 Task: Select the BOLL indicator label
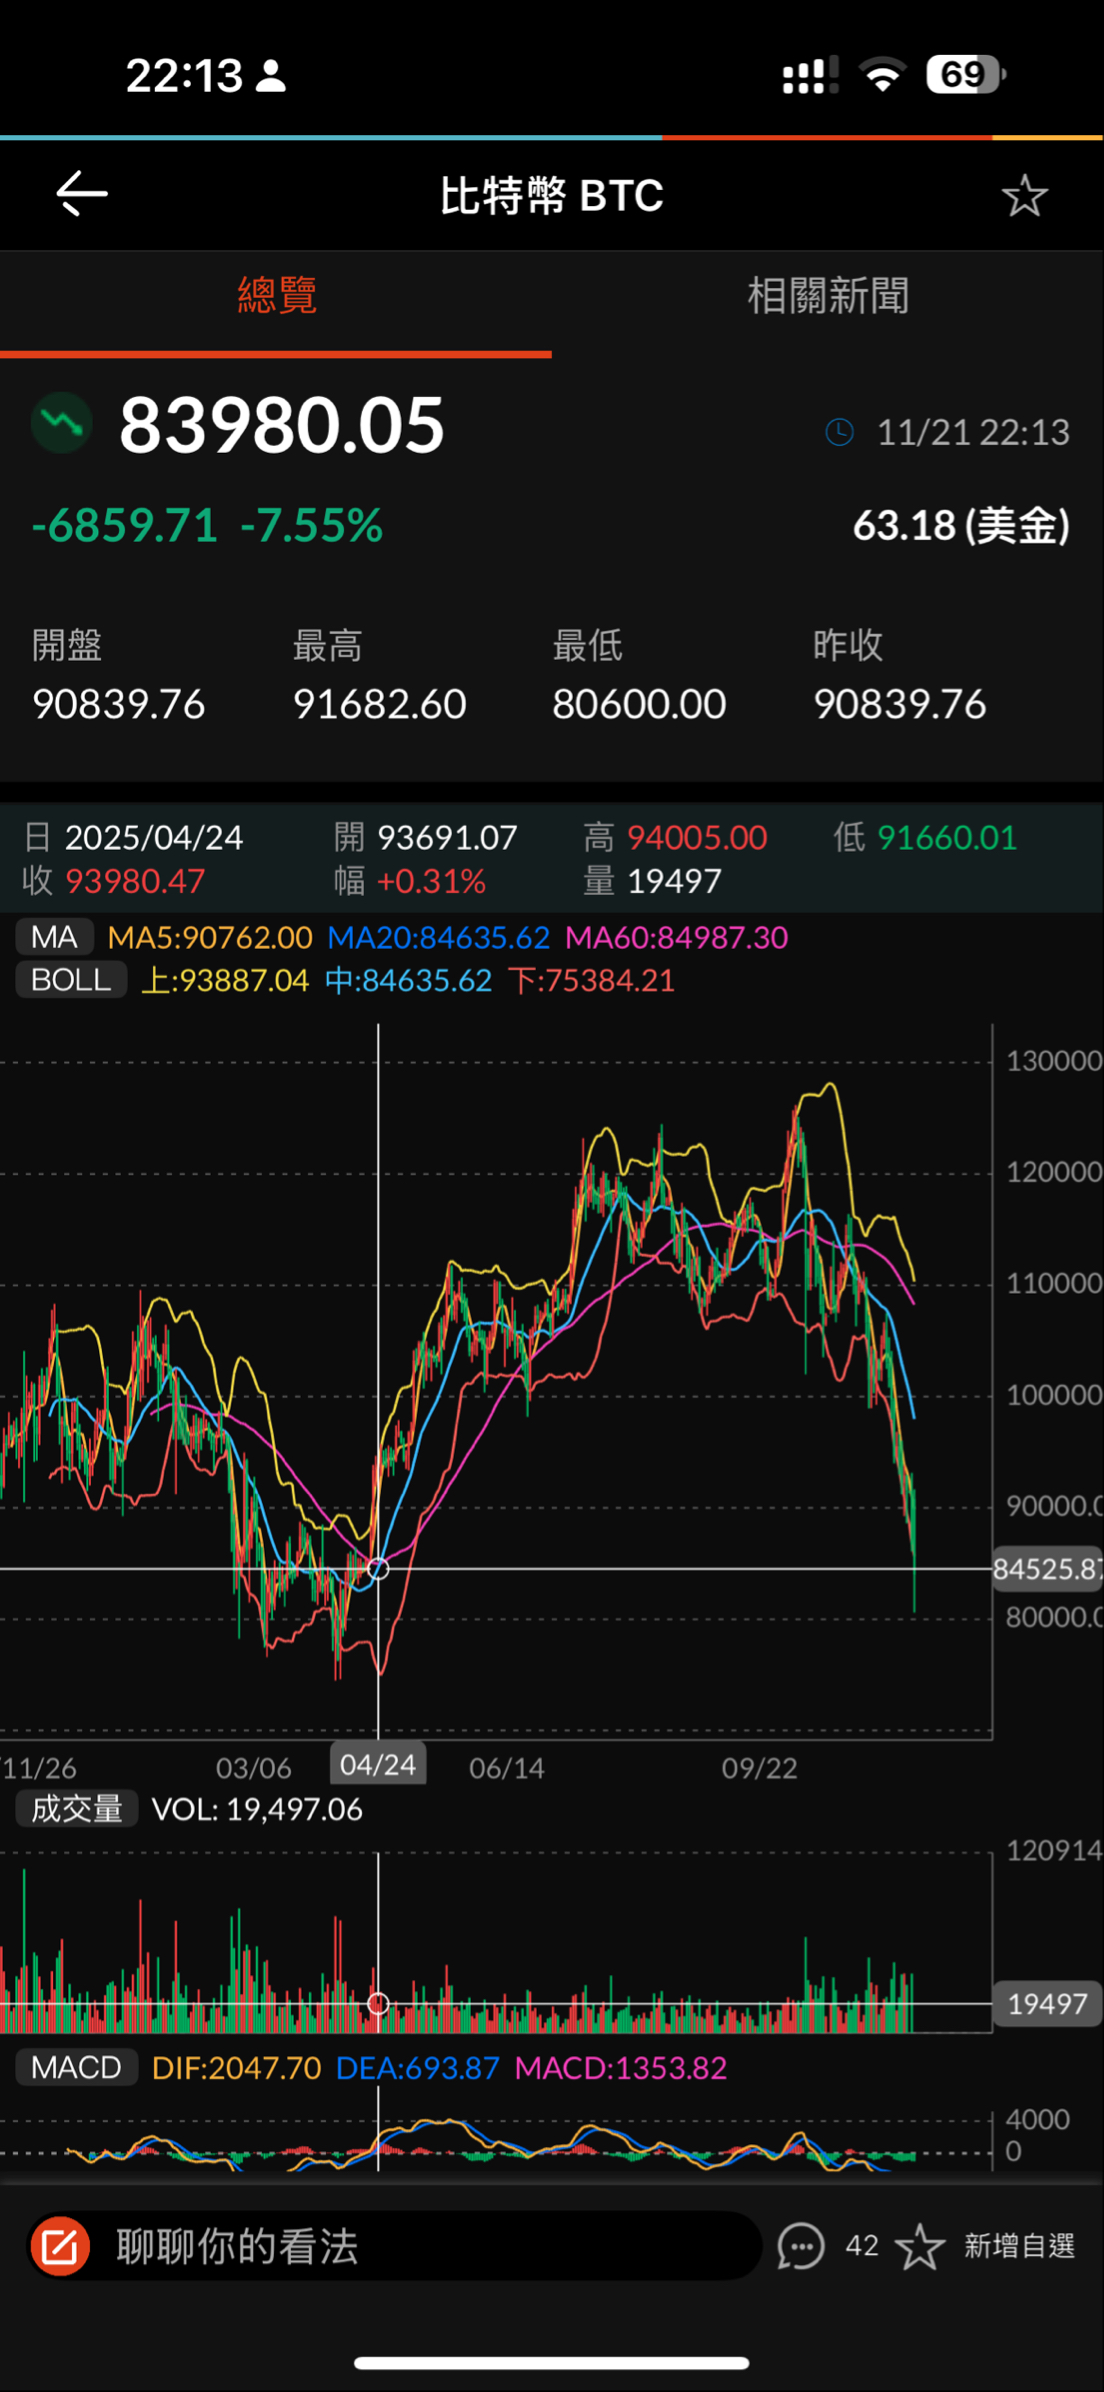point(71,980)
